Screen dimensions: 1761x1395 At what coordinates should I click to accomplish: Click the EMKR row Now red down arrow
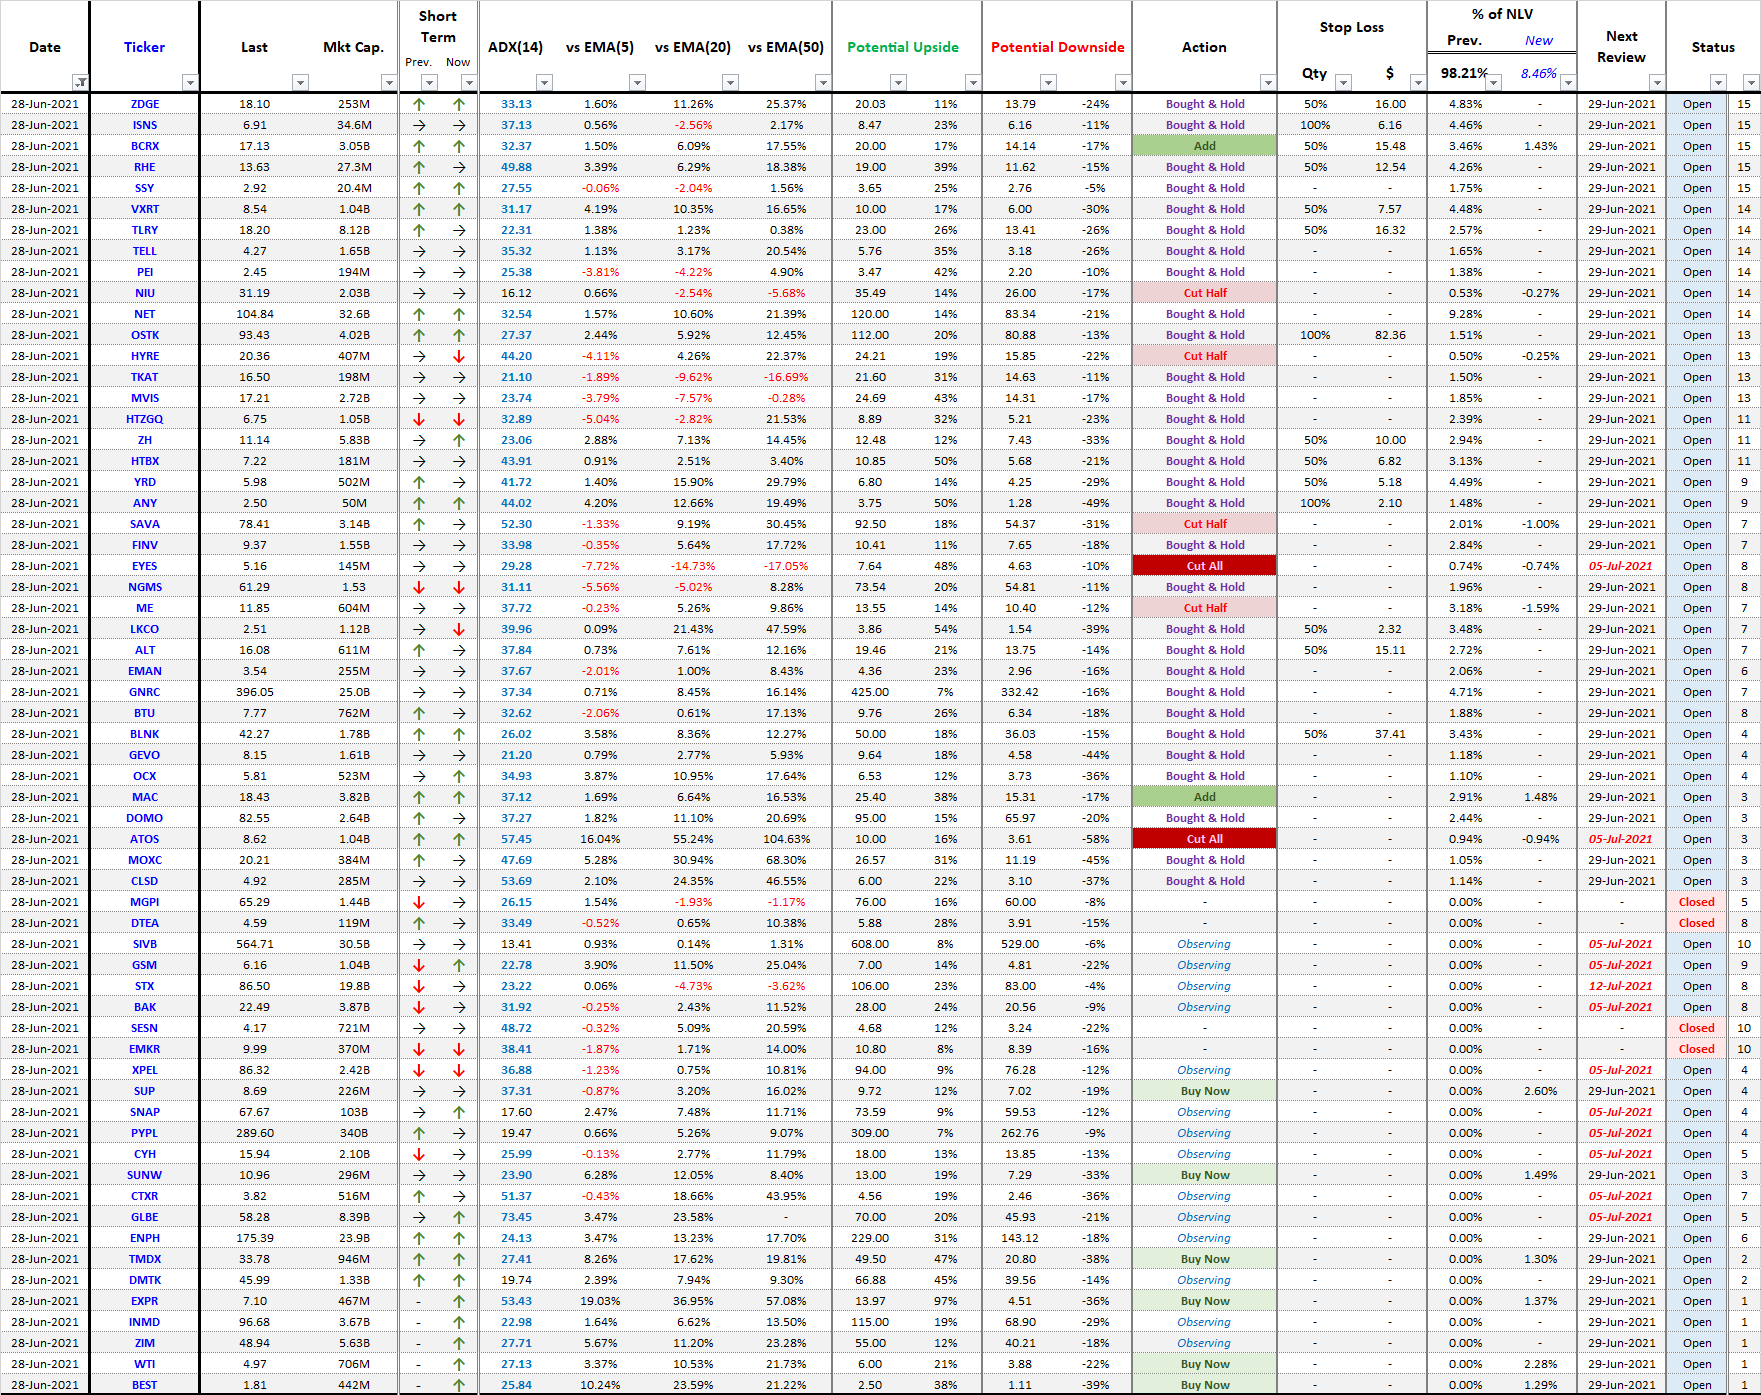click(x=459, y=1049)
